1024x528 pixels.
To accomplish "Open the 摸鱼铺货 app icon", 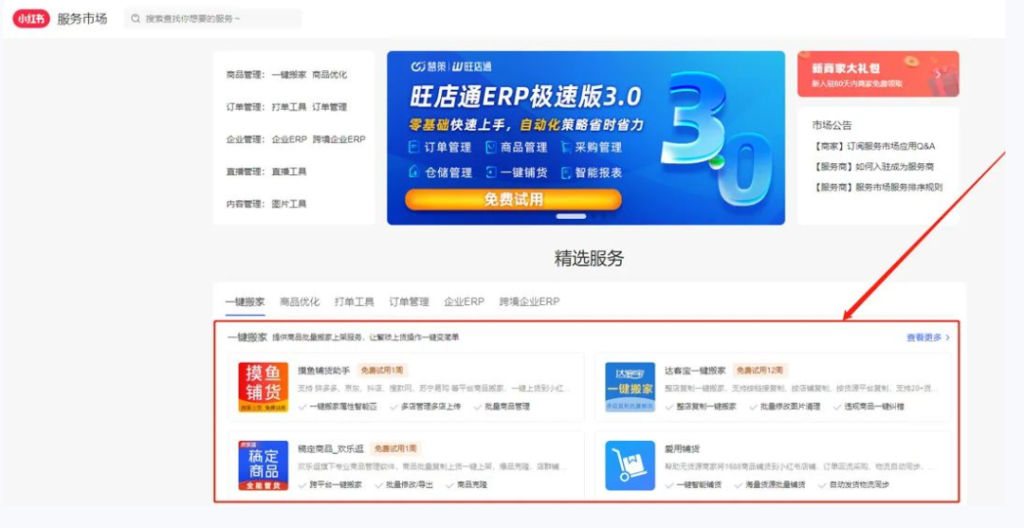I will pyautogui.click(x=263, y=387).
